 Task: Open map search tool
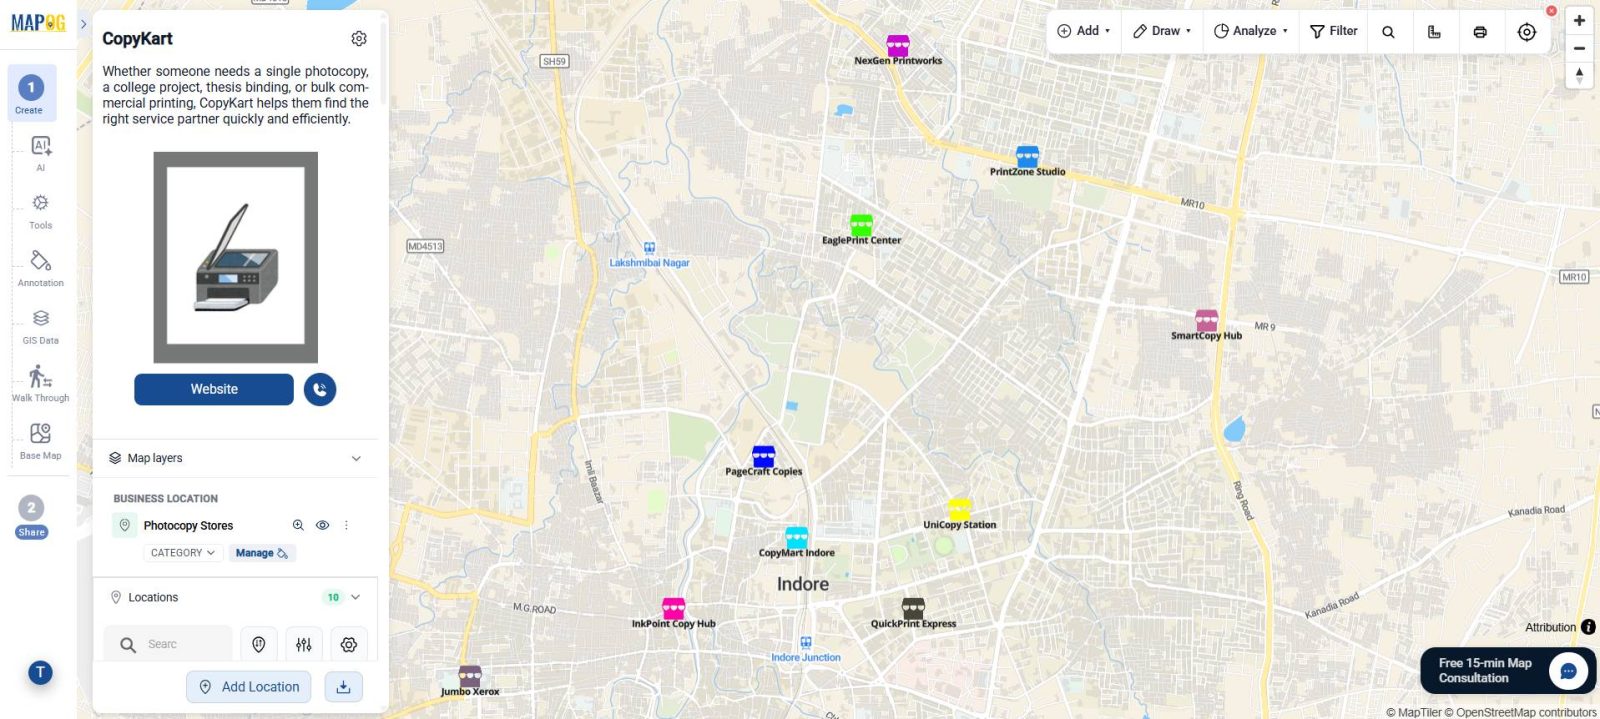pyautogui.click(x=1388, y=32)
